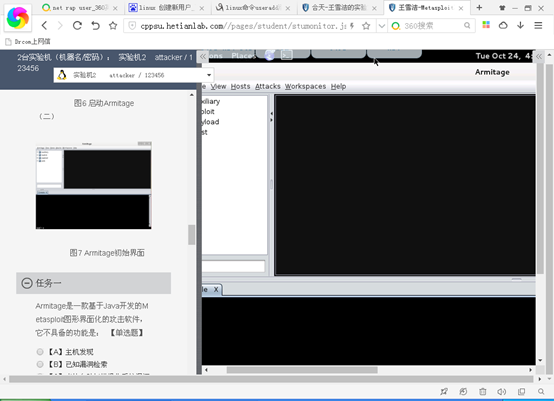
Task: Collapse left instructions panel with double-chevron
Action: tap(203, 57)
